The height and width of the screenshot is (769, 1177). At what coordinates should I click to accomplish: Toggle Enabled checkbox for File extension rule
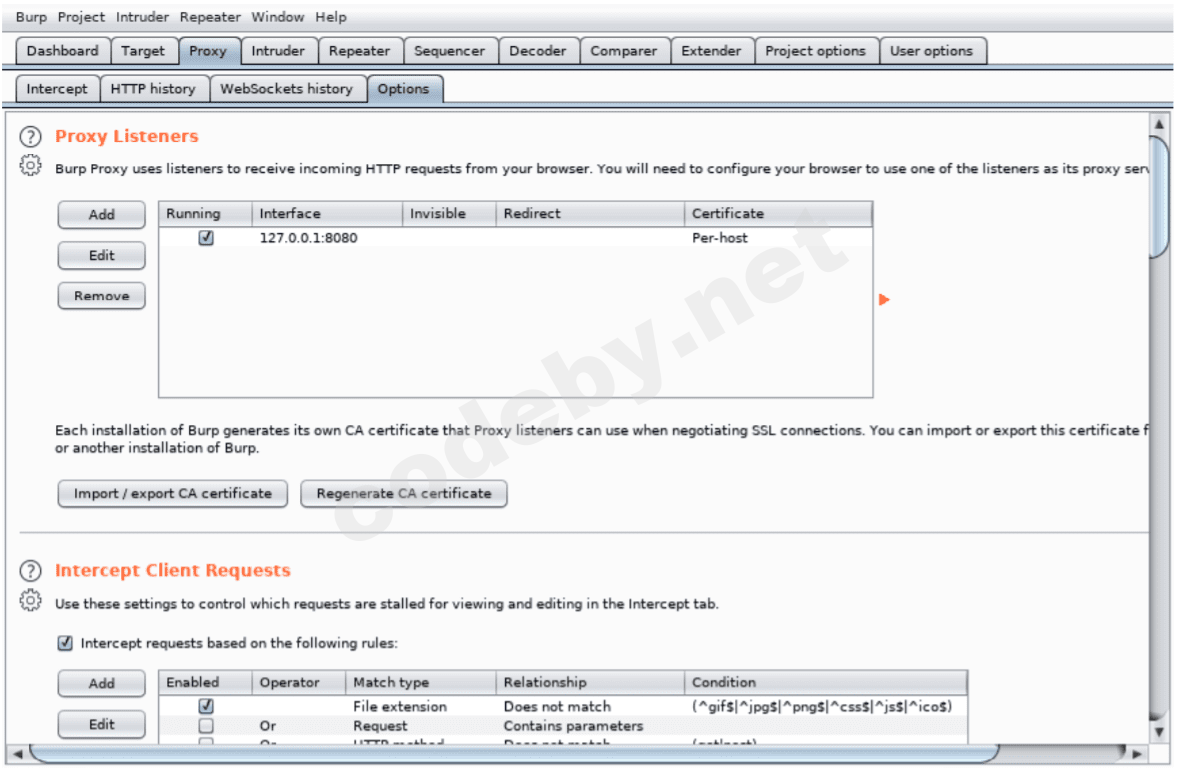tap(206, 706)
